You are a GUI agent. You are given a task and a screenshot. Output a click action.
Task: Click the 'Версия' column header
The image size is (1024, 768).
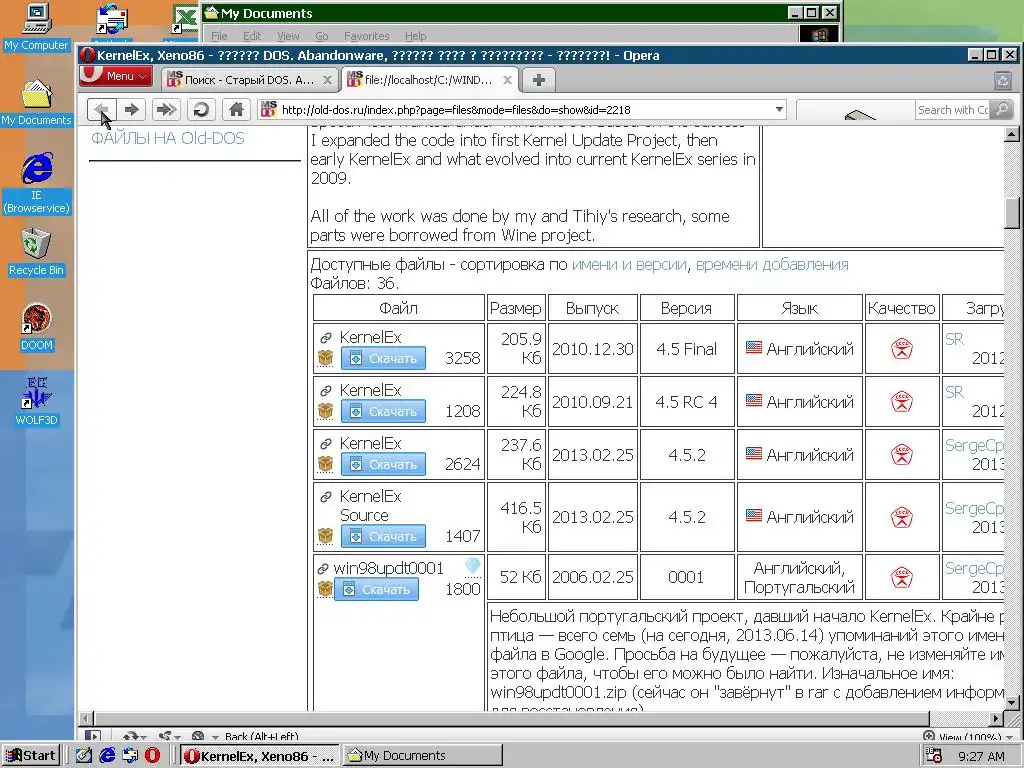tap(686, 308)
